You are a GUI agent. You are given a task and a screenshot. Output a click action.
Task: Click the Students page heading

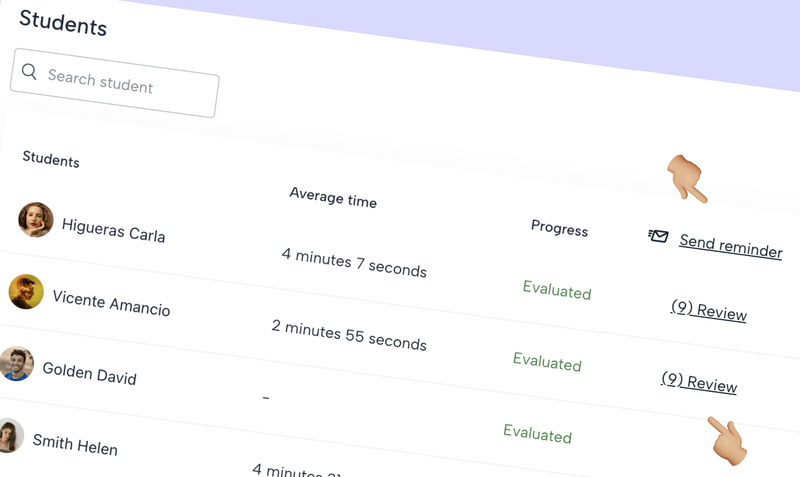click(x=62, y=22)
